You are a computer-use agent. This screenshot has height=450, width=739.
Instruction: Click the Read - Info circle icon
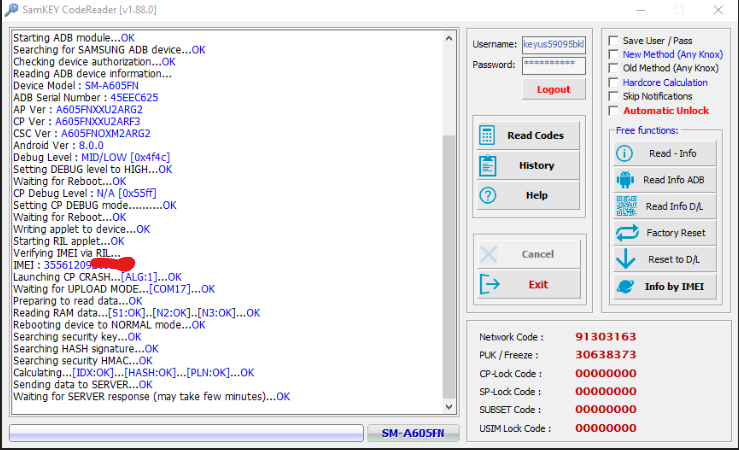[x=624, y=154]
